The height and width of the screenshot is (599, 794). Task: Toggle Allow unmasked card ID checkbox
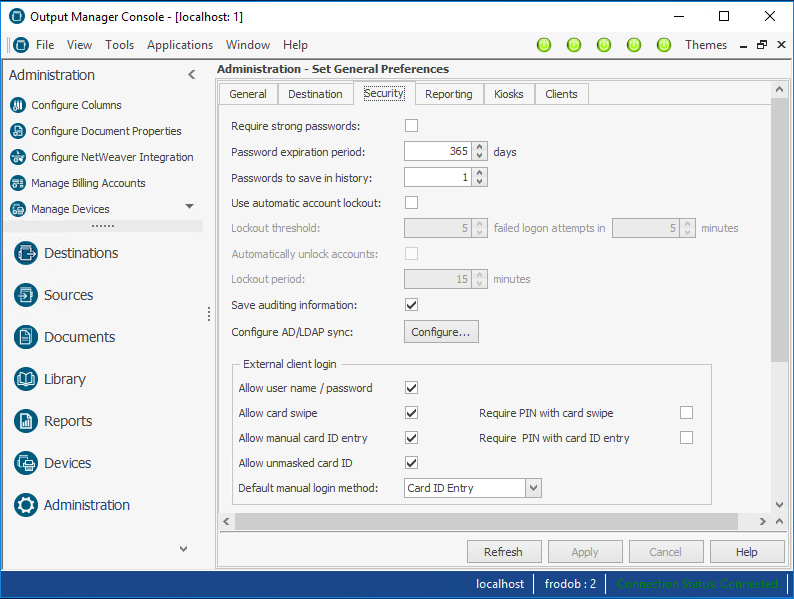412,462
